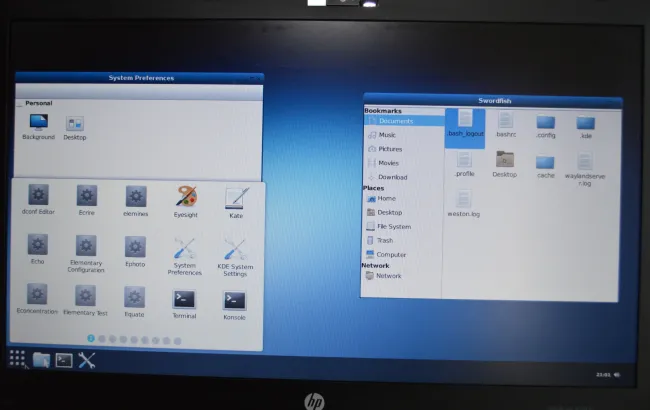Open the Eyesight image viewer
Viewport: 650px width, 410px height.
pos(186,202)
